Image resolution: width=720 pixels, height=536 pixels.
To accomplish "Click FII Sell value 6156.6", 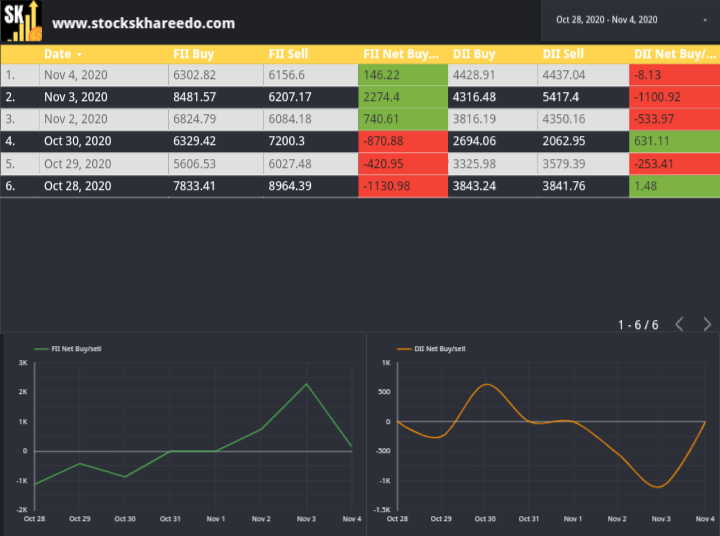I will click(287, 75).
